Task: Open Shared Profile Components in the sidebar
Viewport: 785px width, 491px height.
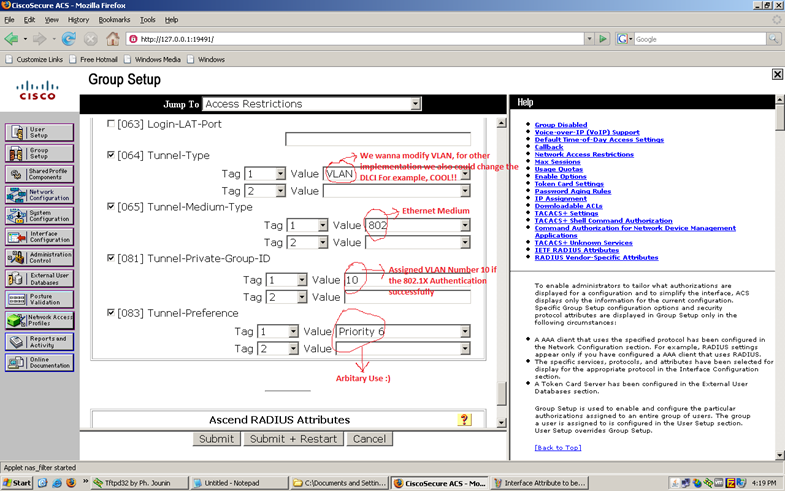Action: click(40, 174)
